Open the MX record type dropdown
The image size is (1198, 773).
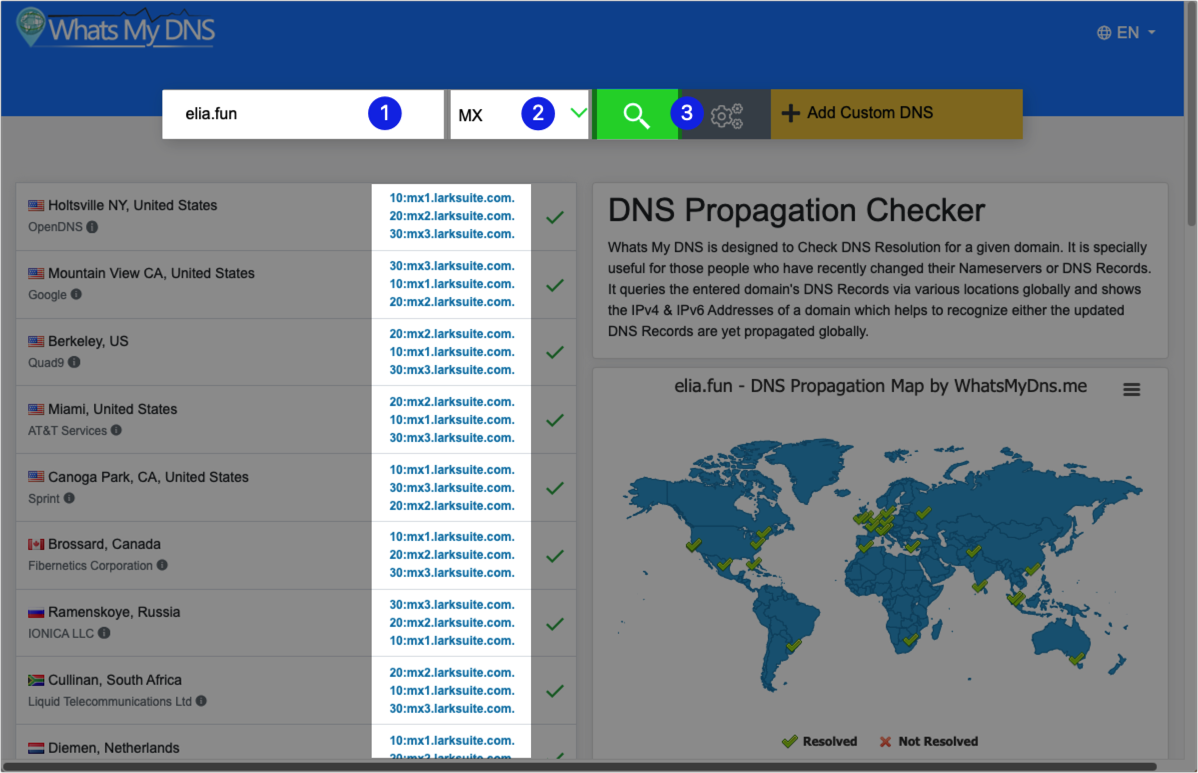tap(519, 114)
